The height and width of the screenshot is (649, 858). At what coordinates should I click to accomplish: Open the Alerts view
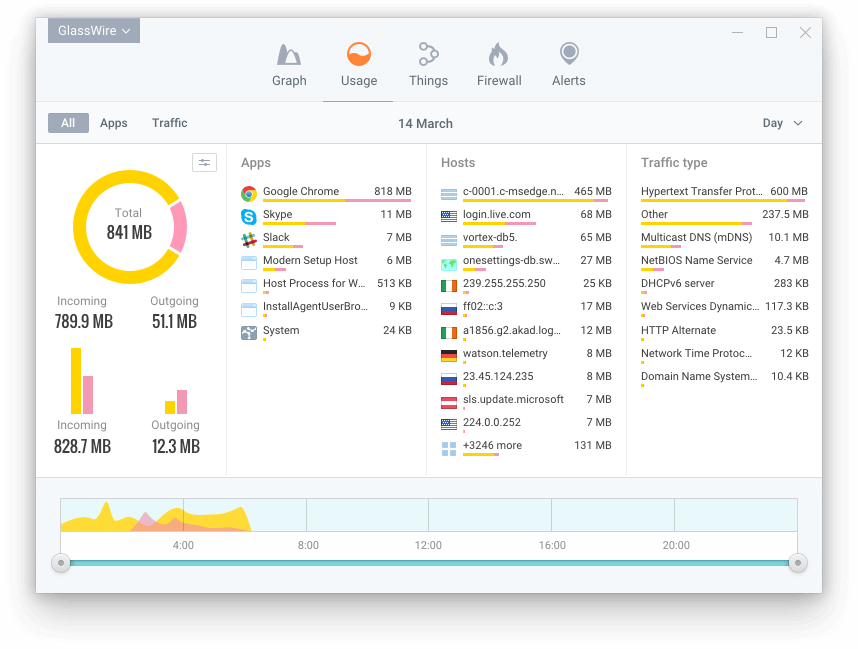pos(568,63)
